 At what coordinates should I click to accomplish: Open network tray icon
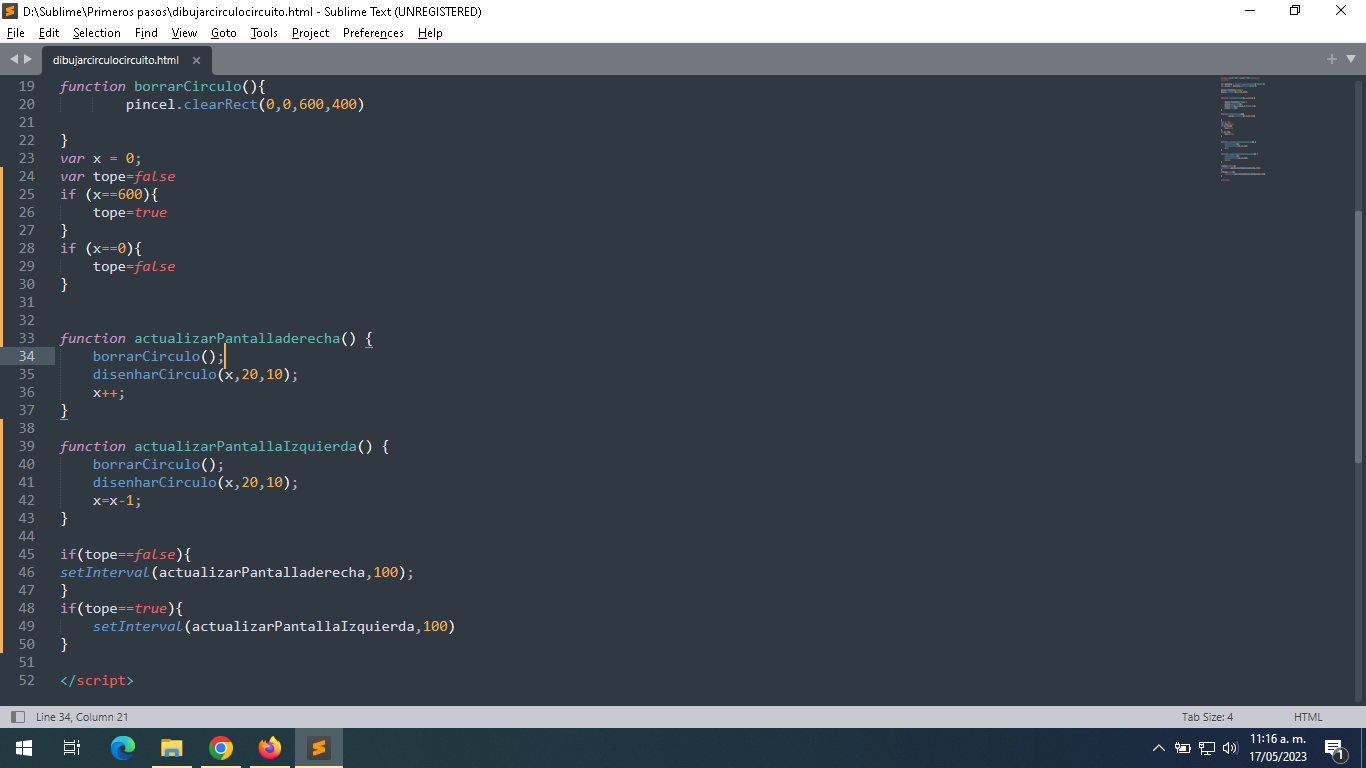tap(1207, 748)
